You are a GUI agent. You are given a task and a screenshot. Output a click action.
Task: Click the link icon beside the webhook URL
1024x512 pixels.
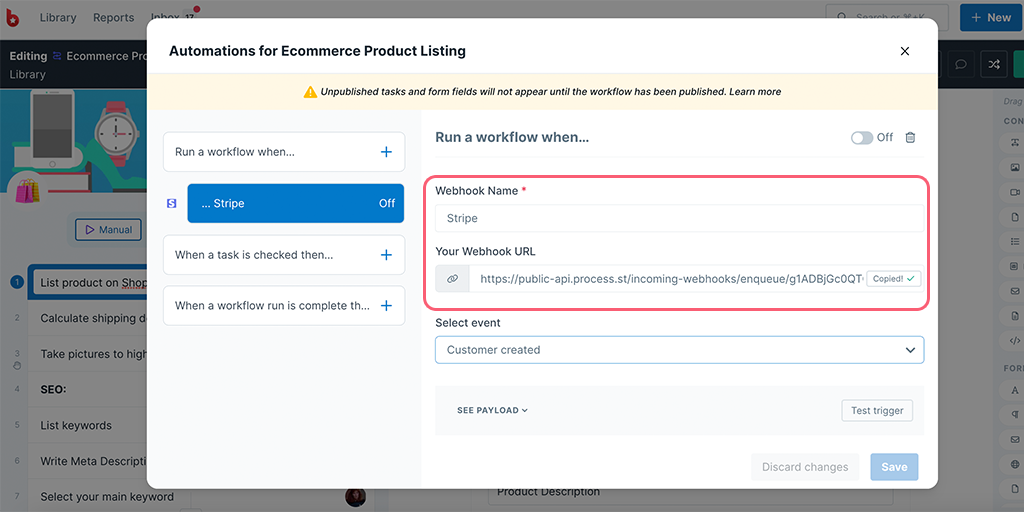(452, 279)
